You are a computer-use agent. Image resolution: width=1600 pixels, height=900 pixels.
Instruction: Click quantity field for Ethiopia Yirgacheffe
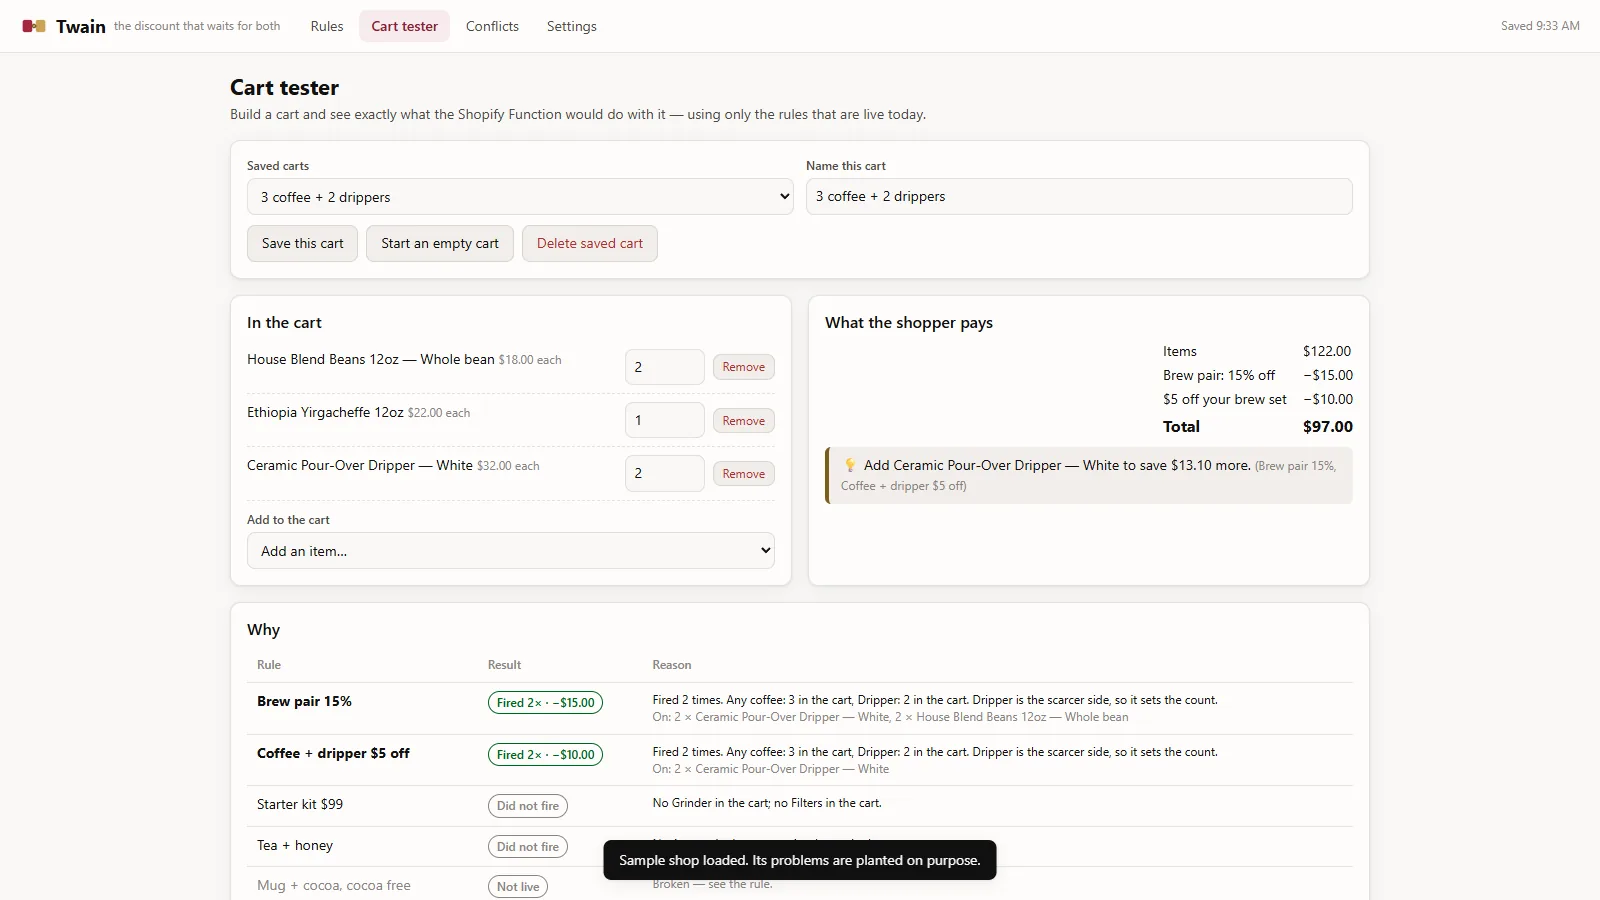665,420
